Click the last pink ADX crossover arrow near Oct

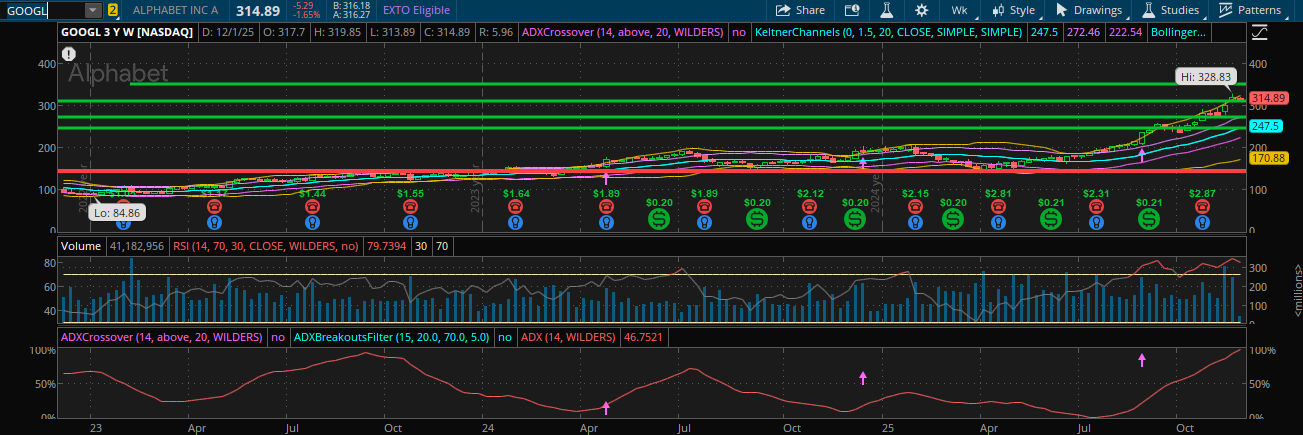[1141, 358]
